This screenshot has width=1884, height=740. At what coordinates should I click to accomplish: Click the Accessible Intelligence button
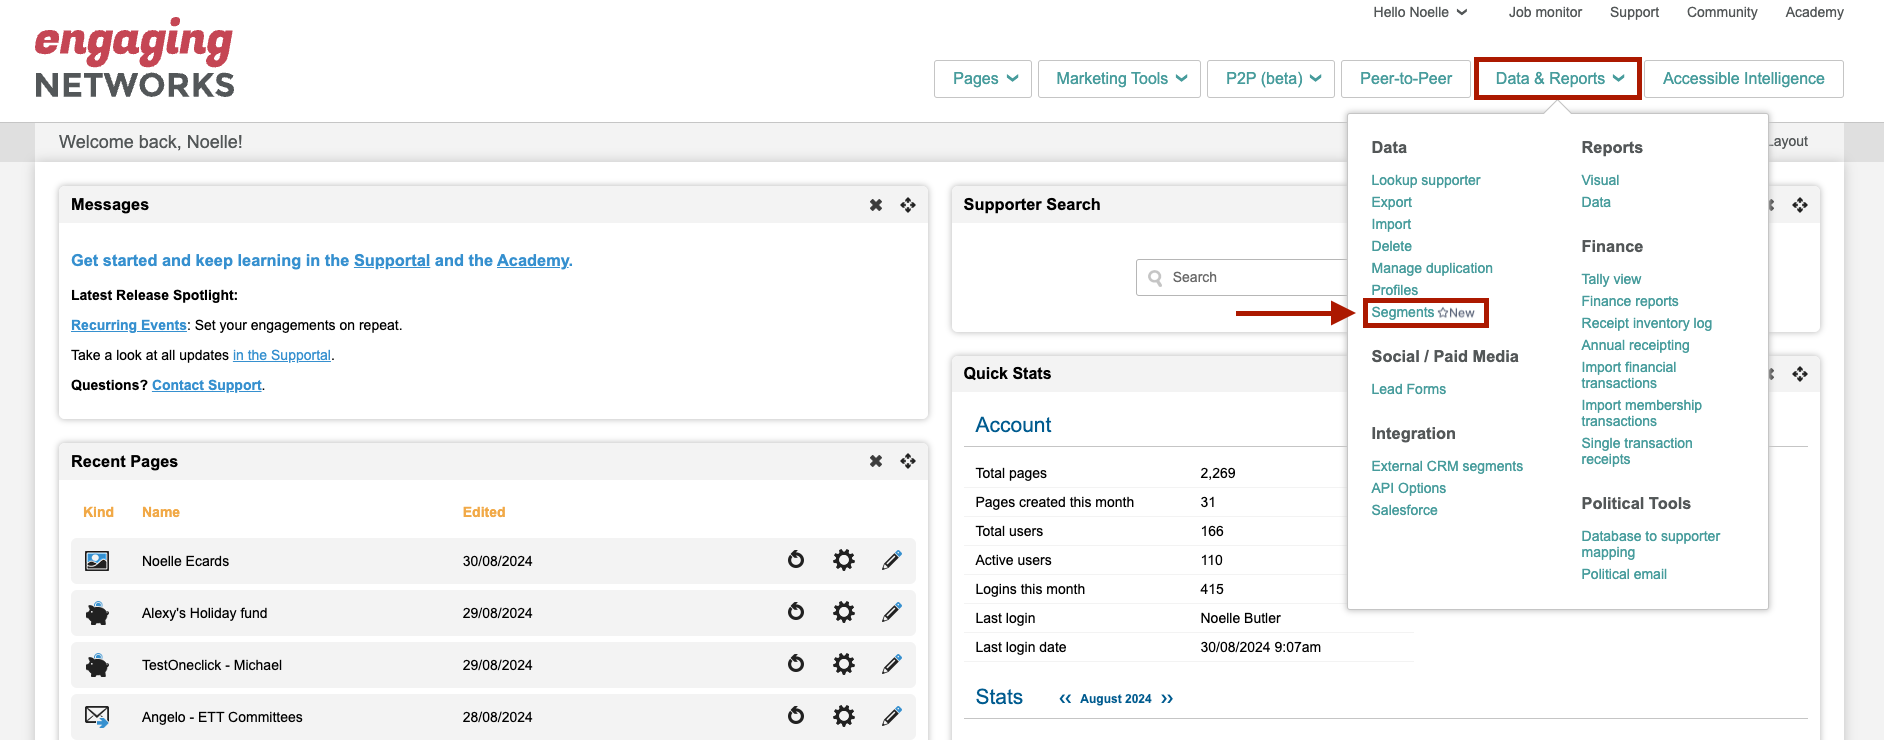(x=1743, y=79)
